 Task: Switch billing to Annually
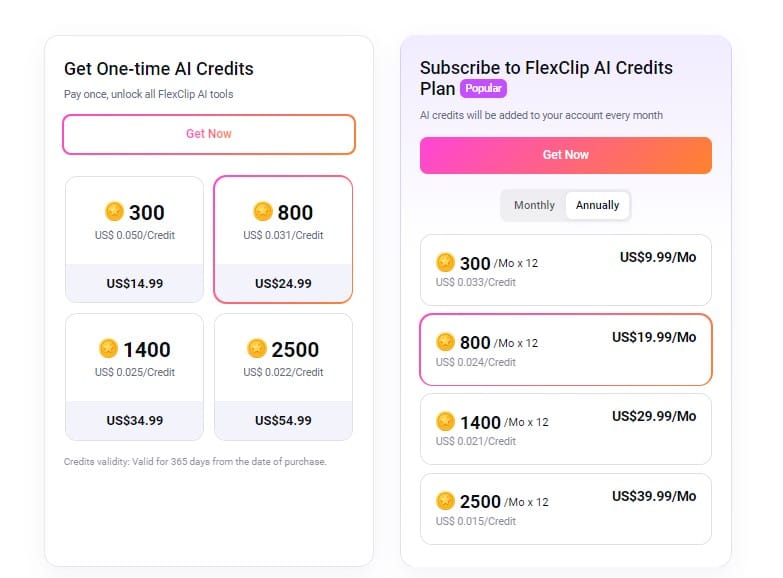coord(597,205)
